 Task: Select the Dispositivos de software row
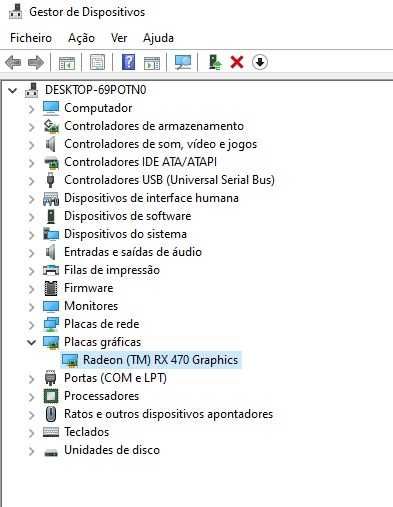coord(128,216)
